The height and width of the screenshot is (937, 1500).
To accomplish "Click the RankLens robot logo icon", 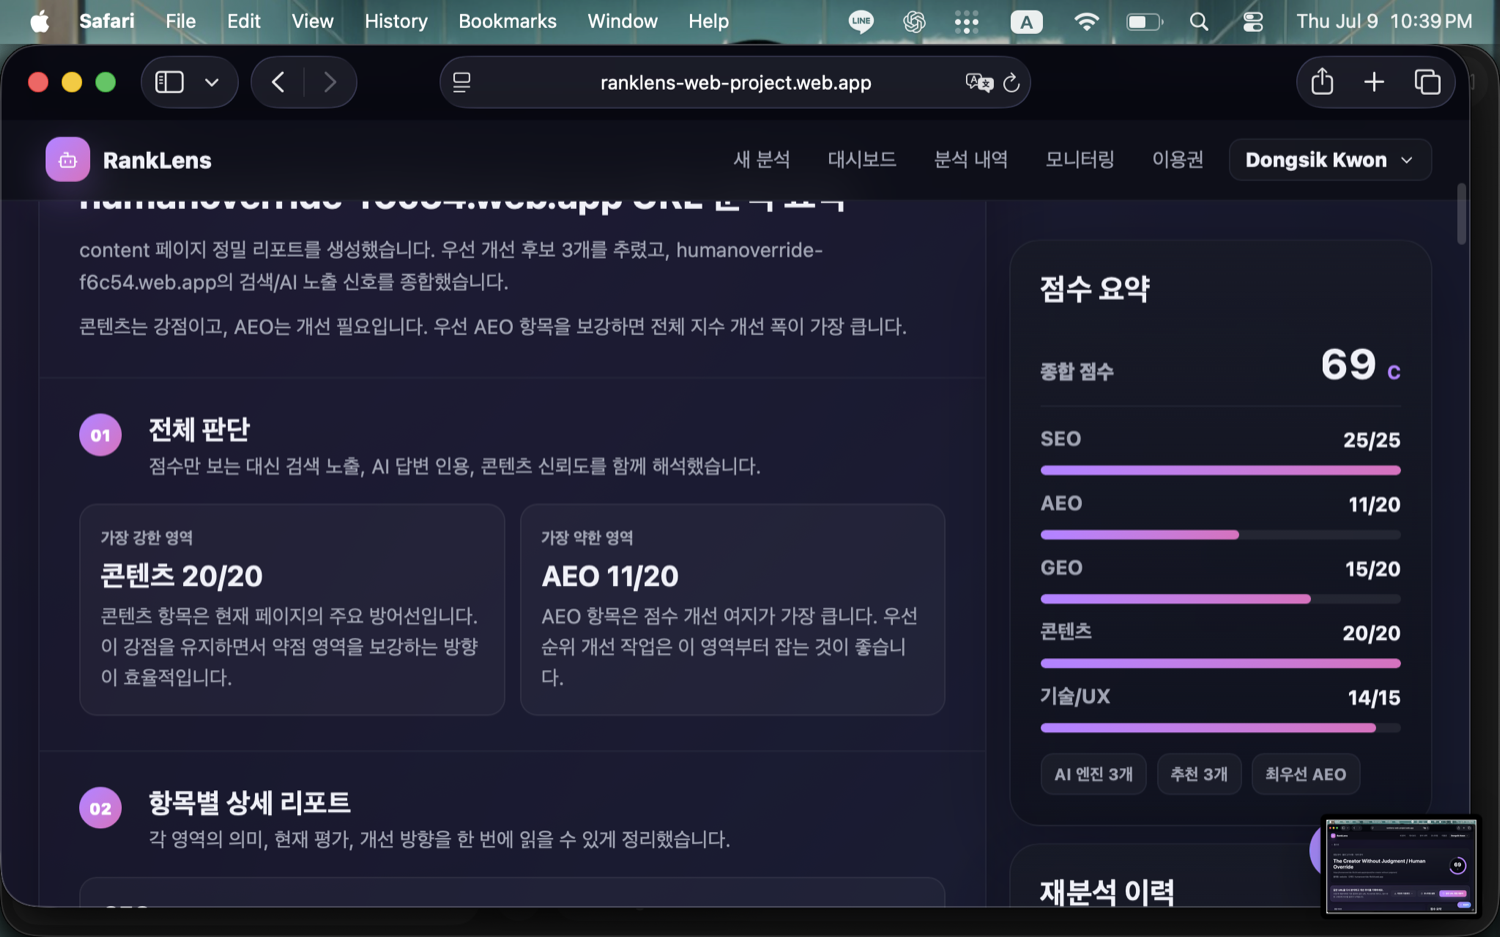I will (x=67, y=160).
